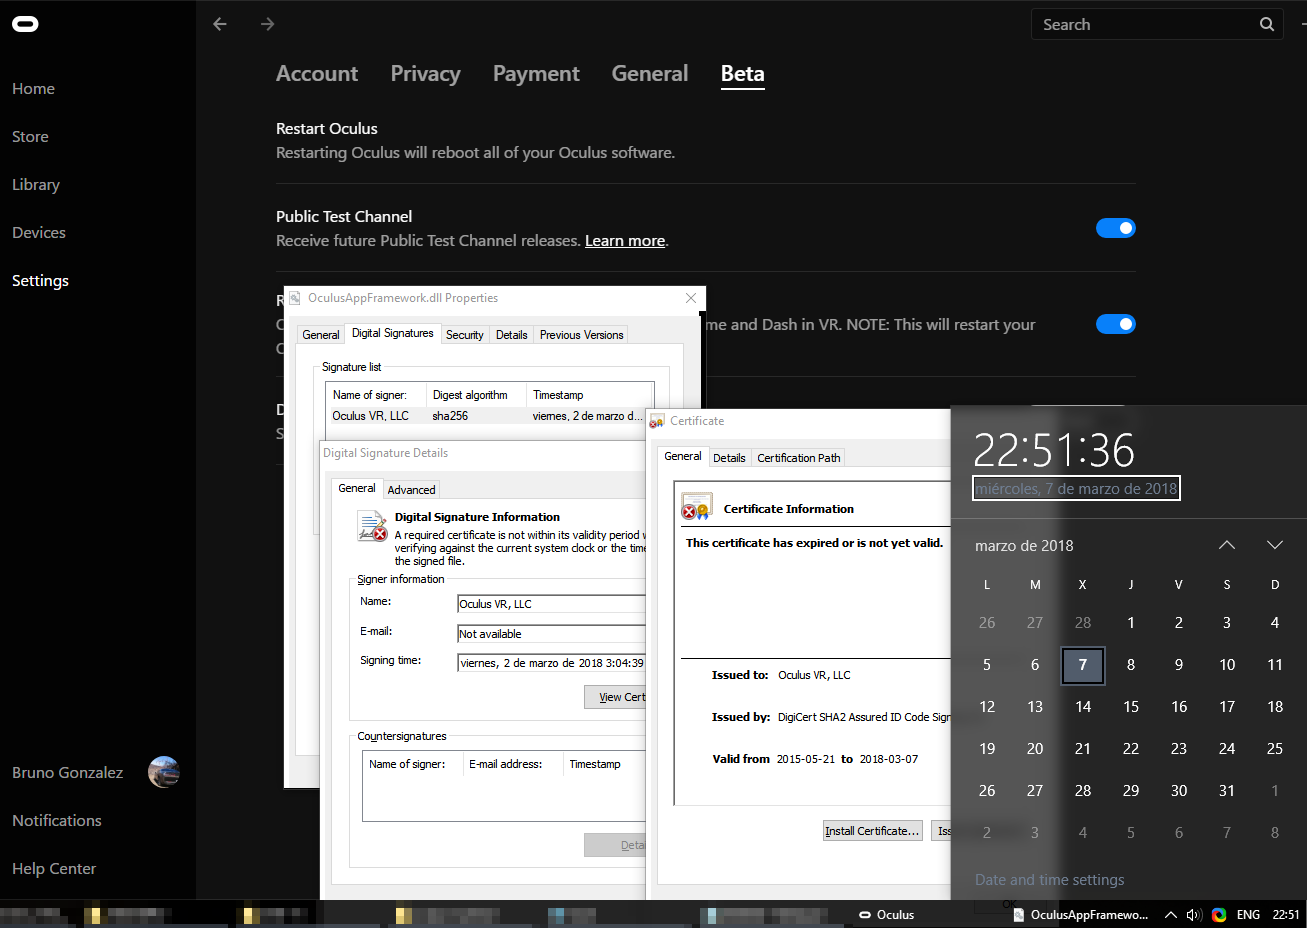Select Digital Signatures tab
Viewport: 1307px width, 928px height.
[393, 333]
